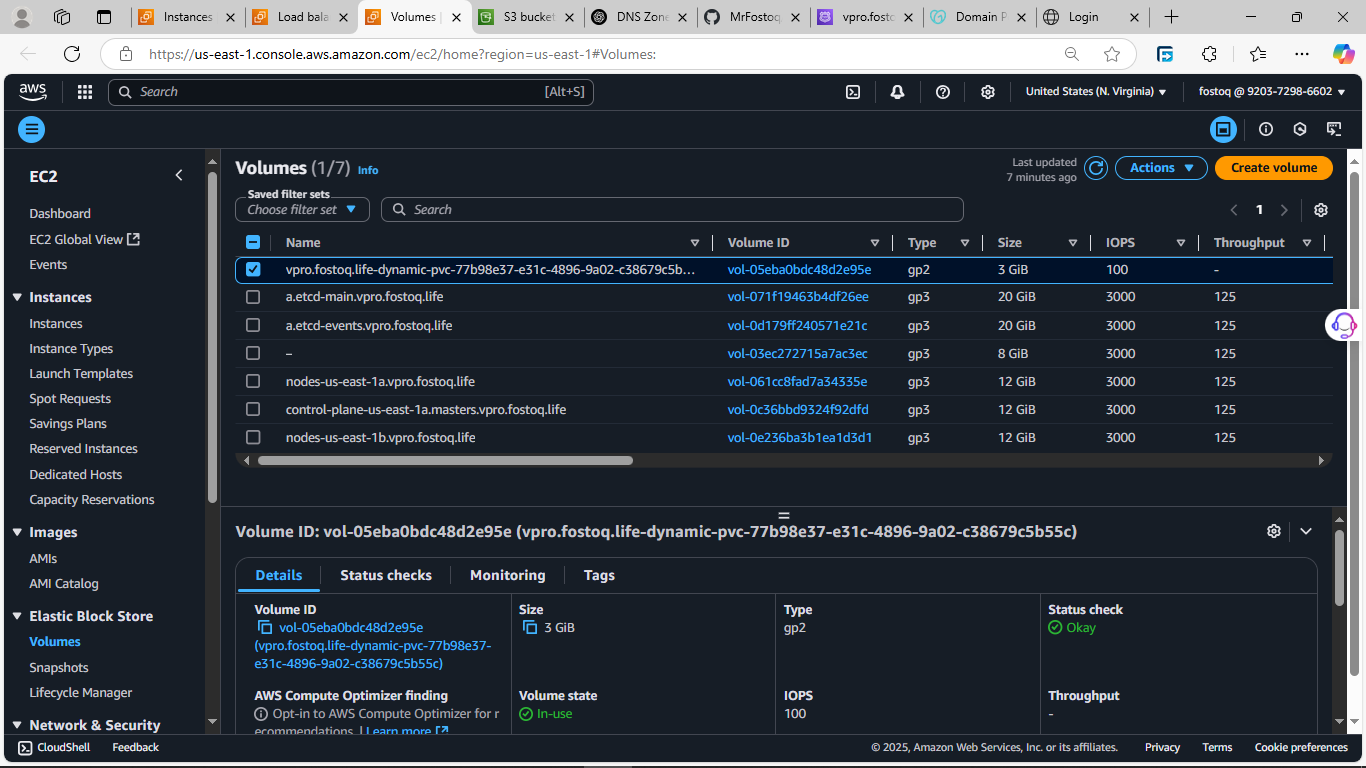Click the details pane vertical scrollbar
This screenshot has width=1366, height=768.
tap(1340, 567)
